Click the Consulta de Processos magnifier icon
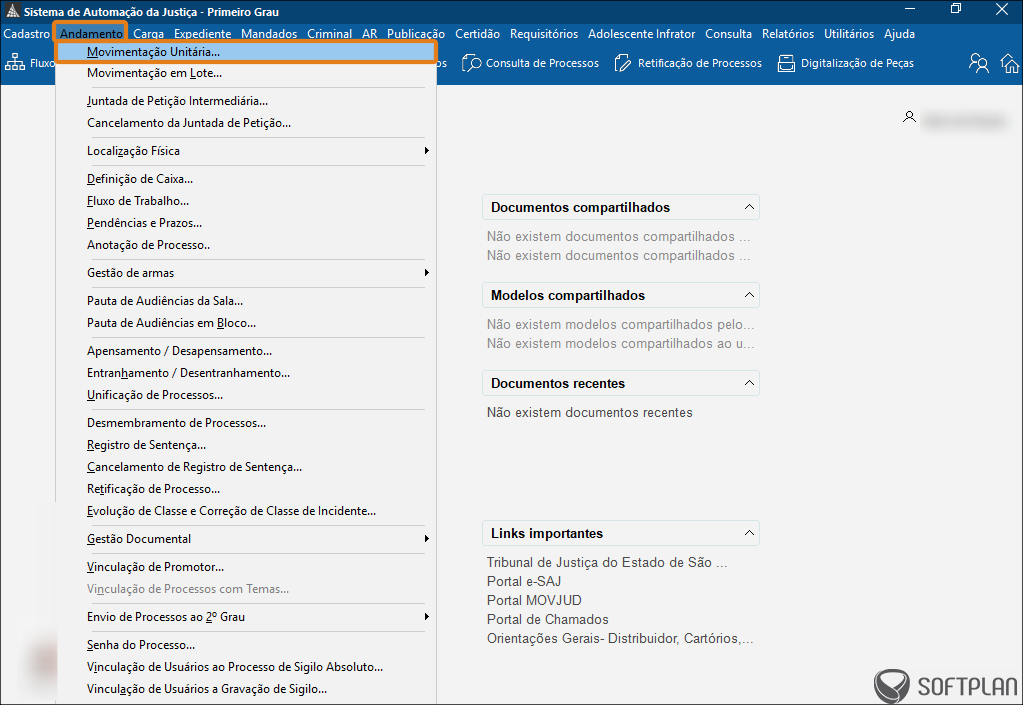Viewport: 1023px width, 705px height. tap(471, 63)
